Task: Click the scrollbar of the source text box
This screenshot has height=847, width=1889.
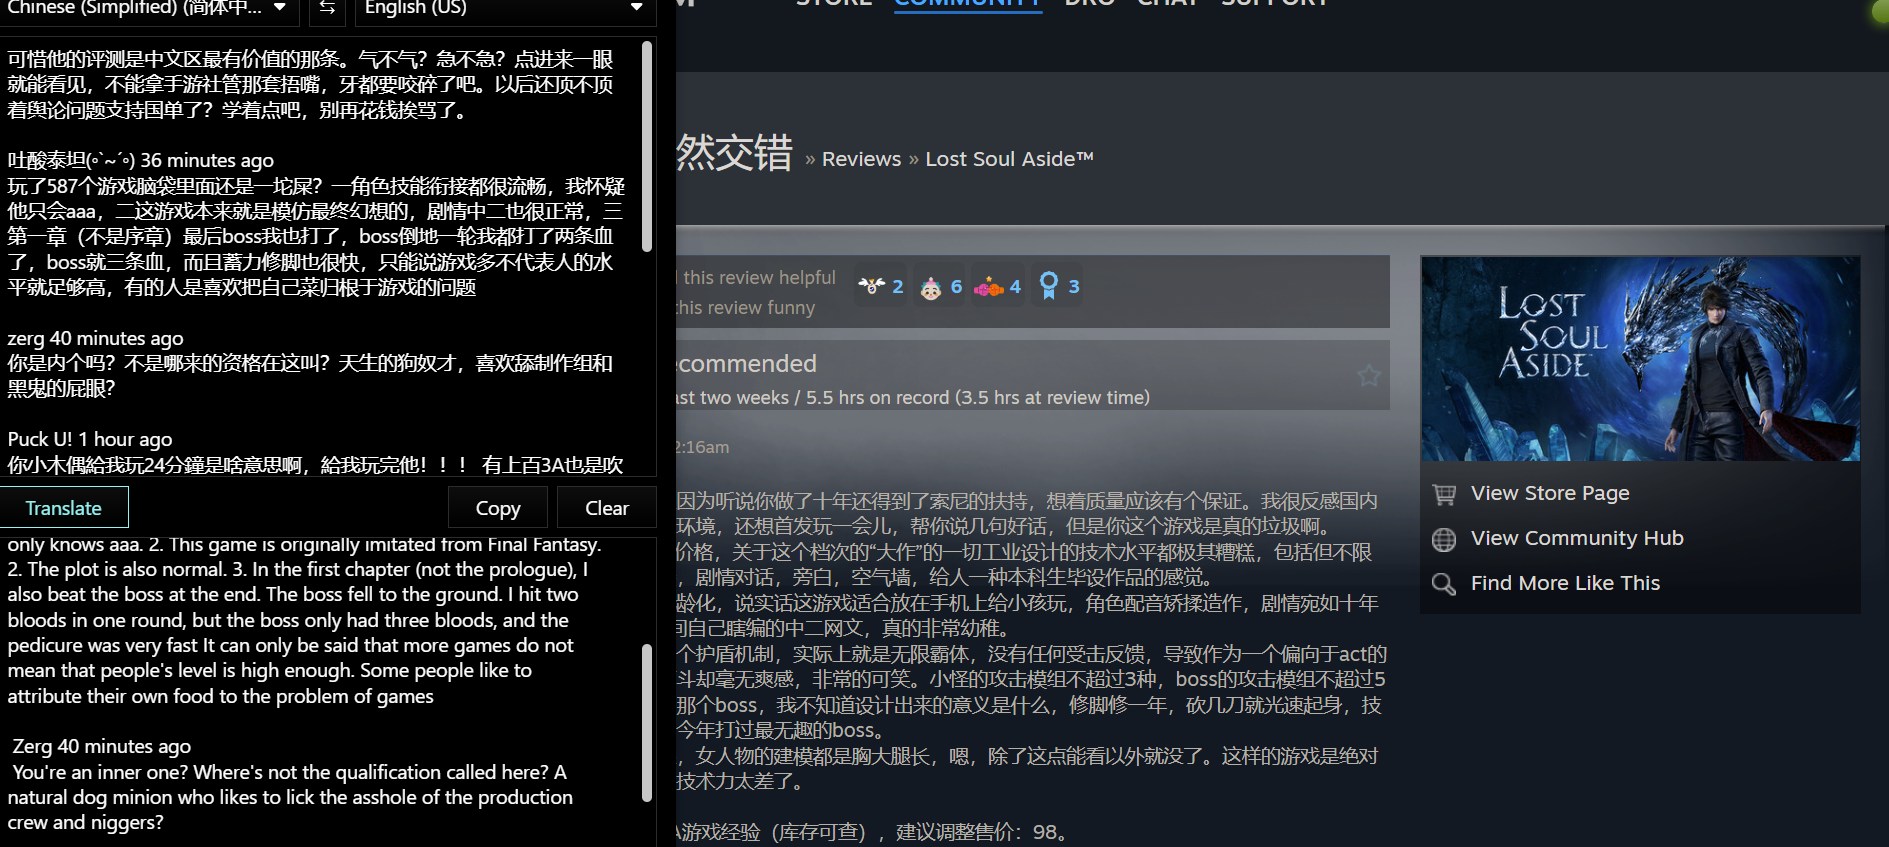Action: click(647, 145)
